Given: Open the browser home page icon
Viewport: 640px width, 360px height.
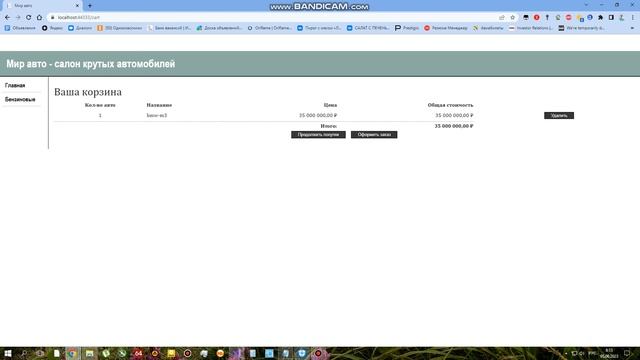Looking at the screenshot, I should pos(39,18).
